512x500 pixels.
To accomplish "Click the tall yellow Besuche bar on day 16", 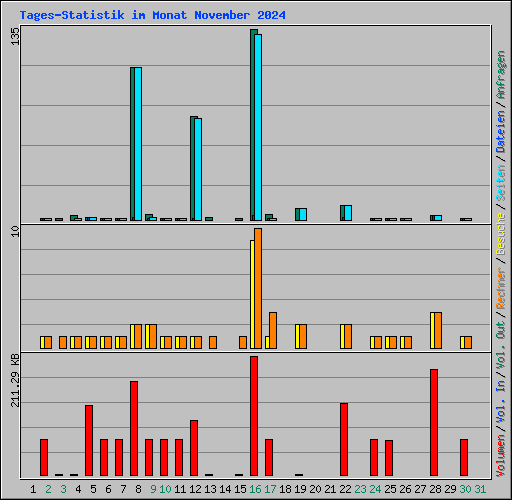I will click(x=252, y=295).
